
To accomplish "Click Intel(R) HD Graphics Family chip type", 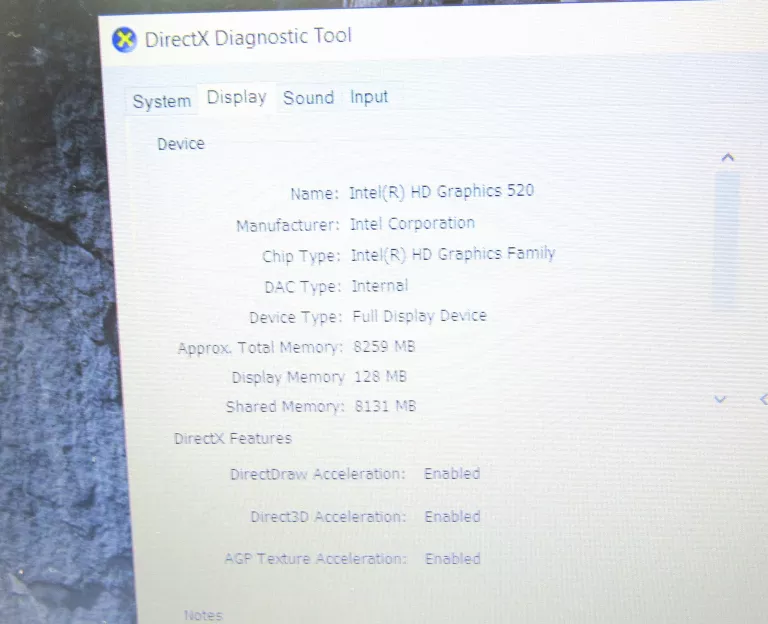I will coord(453,254).
